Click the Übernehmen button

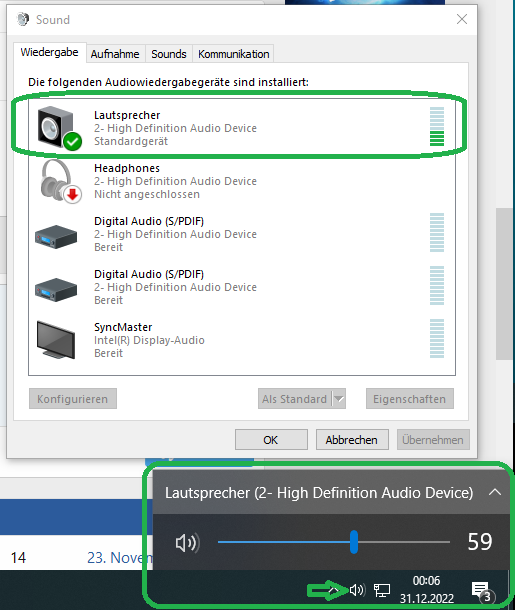(x=433, y=440)
